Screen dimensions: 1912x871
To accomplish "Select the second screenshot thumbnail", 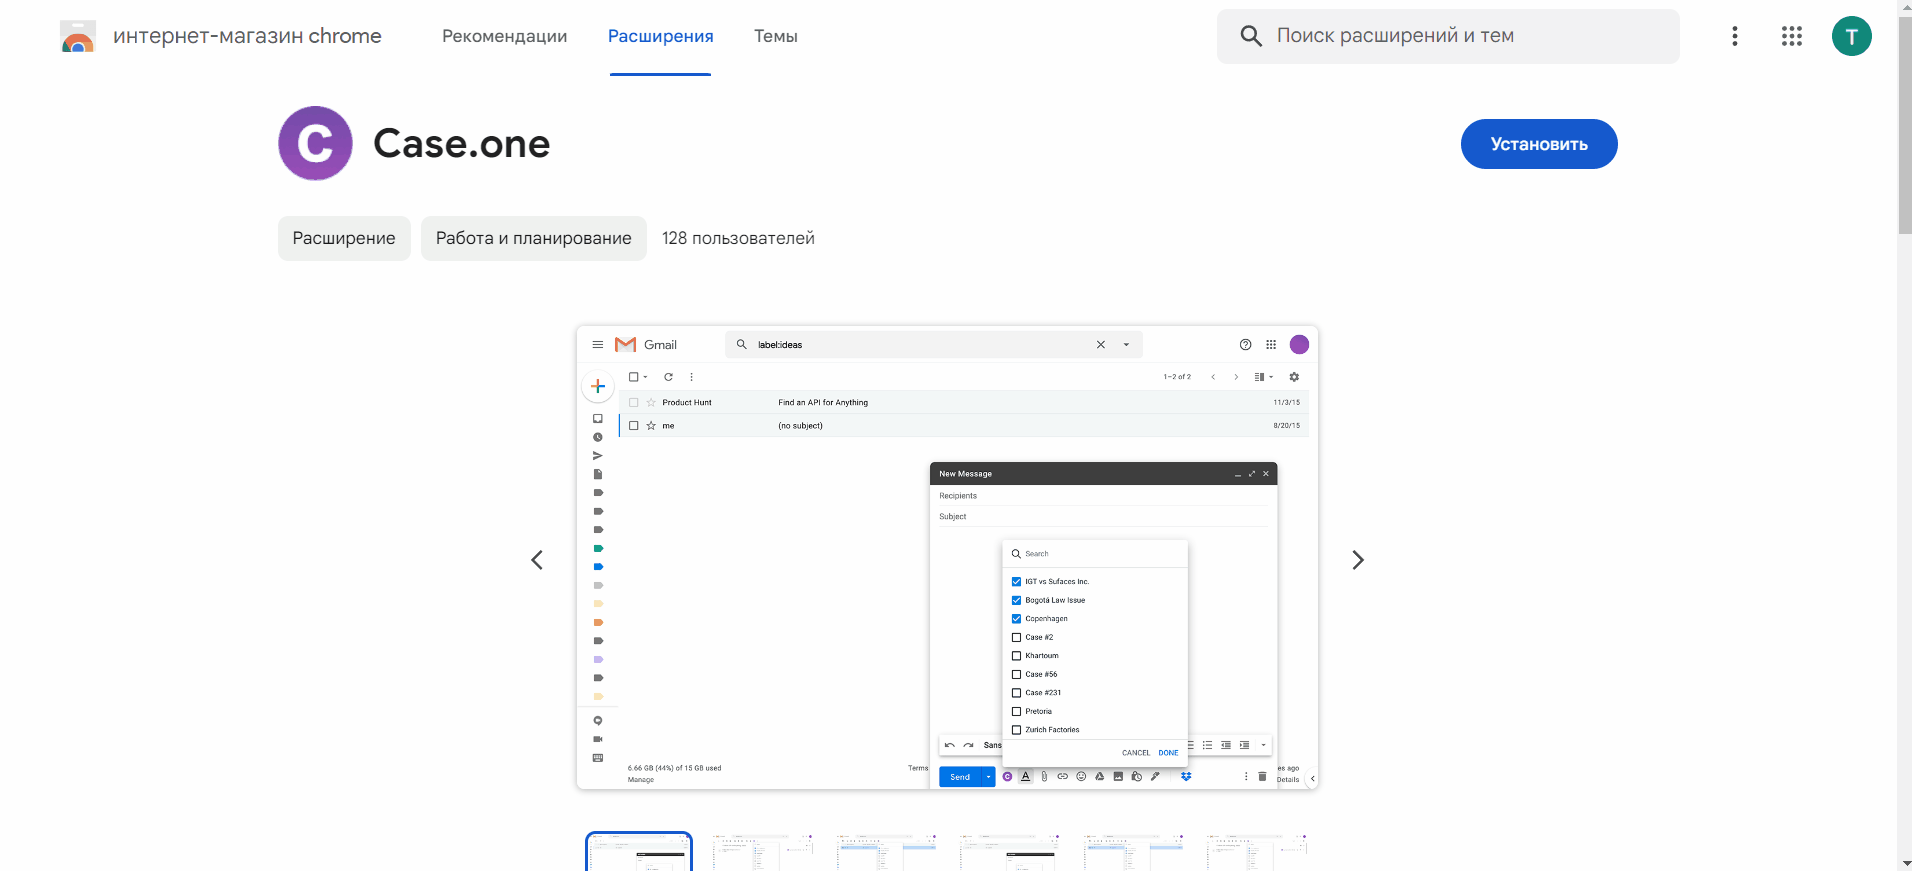I will click(x=762, y=853).
